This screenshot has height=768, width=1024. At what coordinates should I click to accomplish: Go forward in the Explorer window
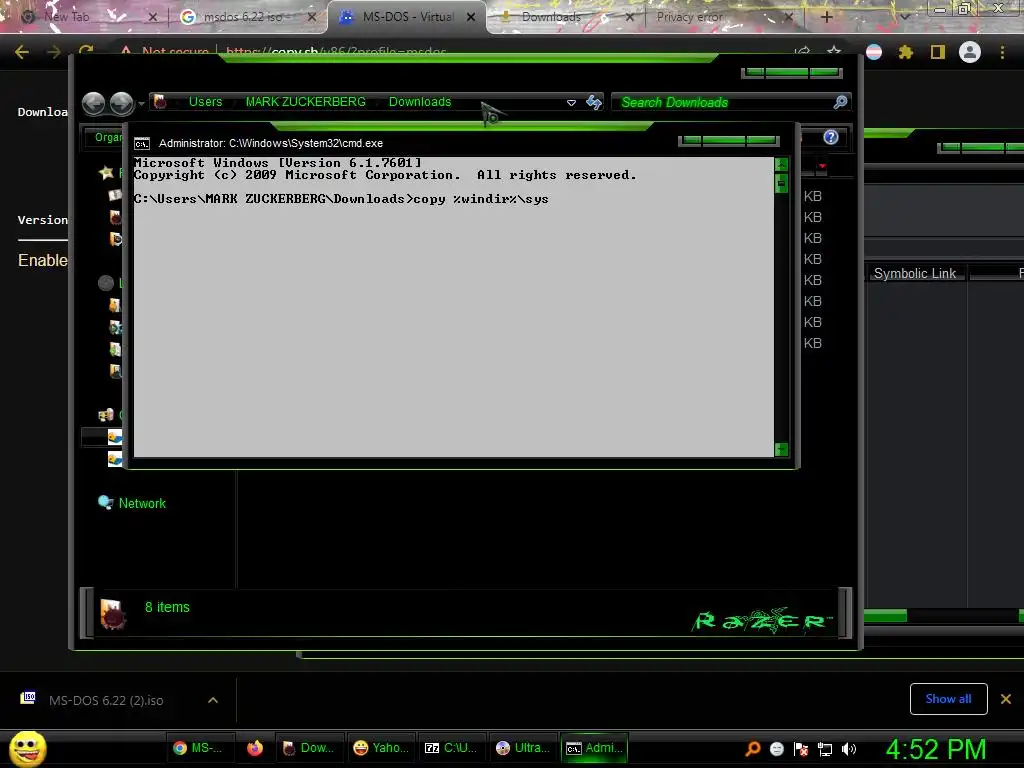(121, 103)
